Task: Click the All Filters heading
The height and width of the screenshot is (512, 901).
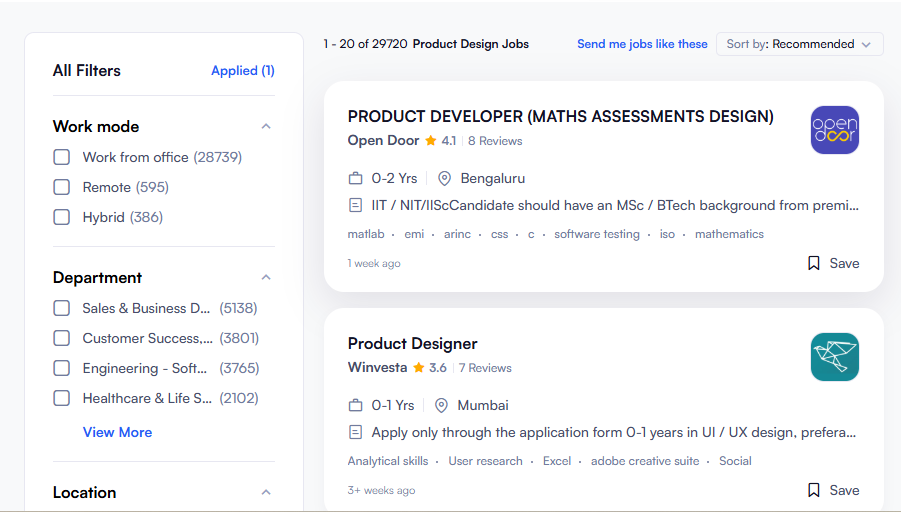Action: 87,71
